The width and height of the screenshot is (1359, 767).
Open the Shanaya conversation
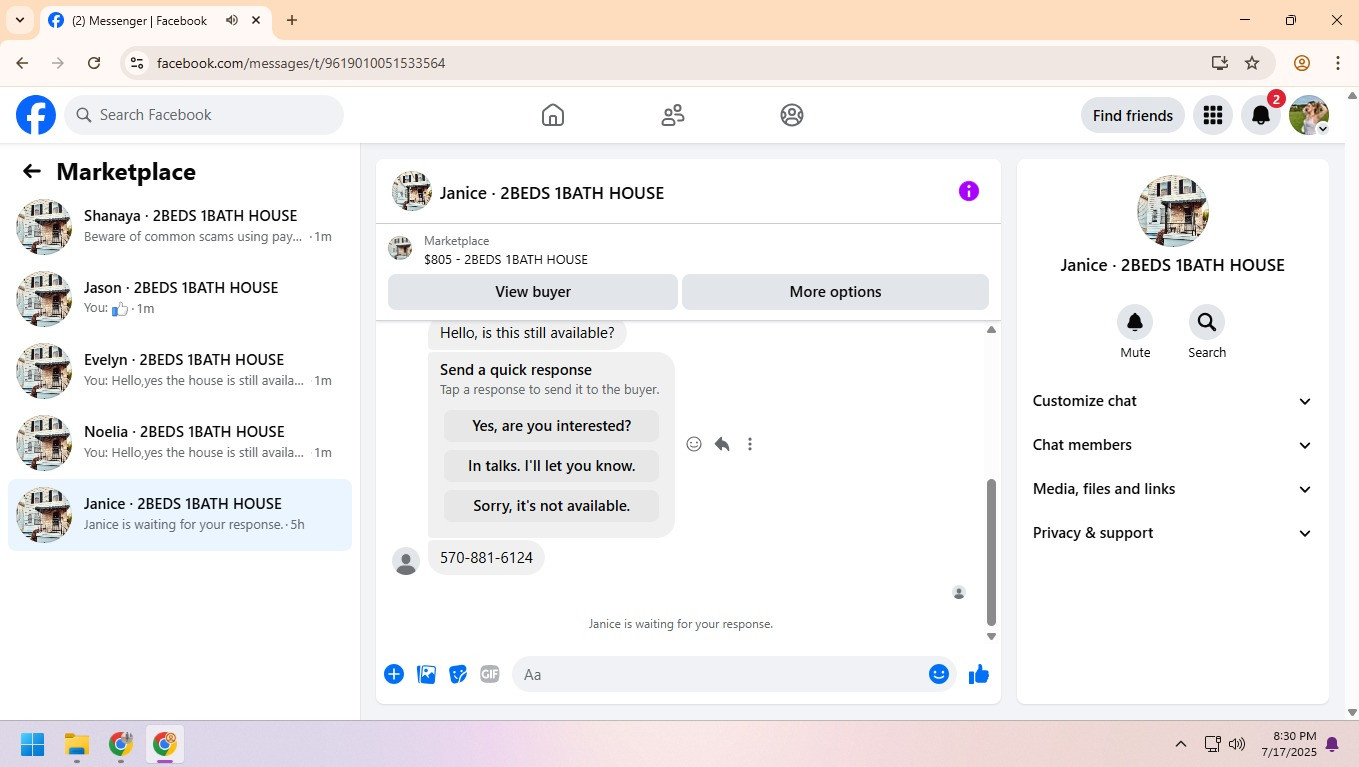pyautogui.click(x=180, y=227)
